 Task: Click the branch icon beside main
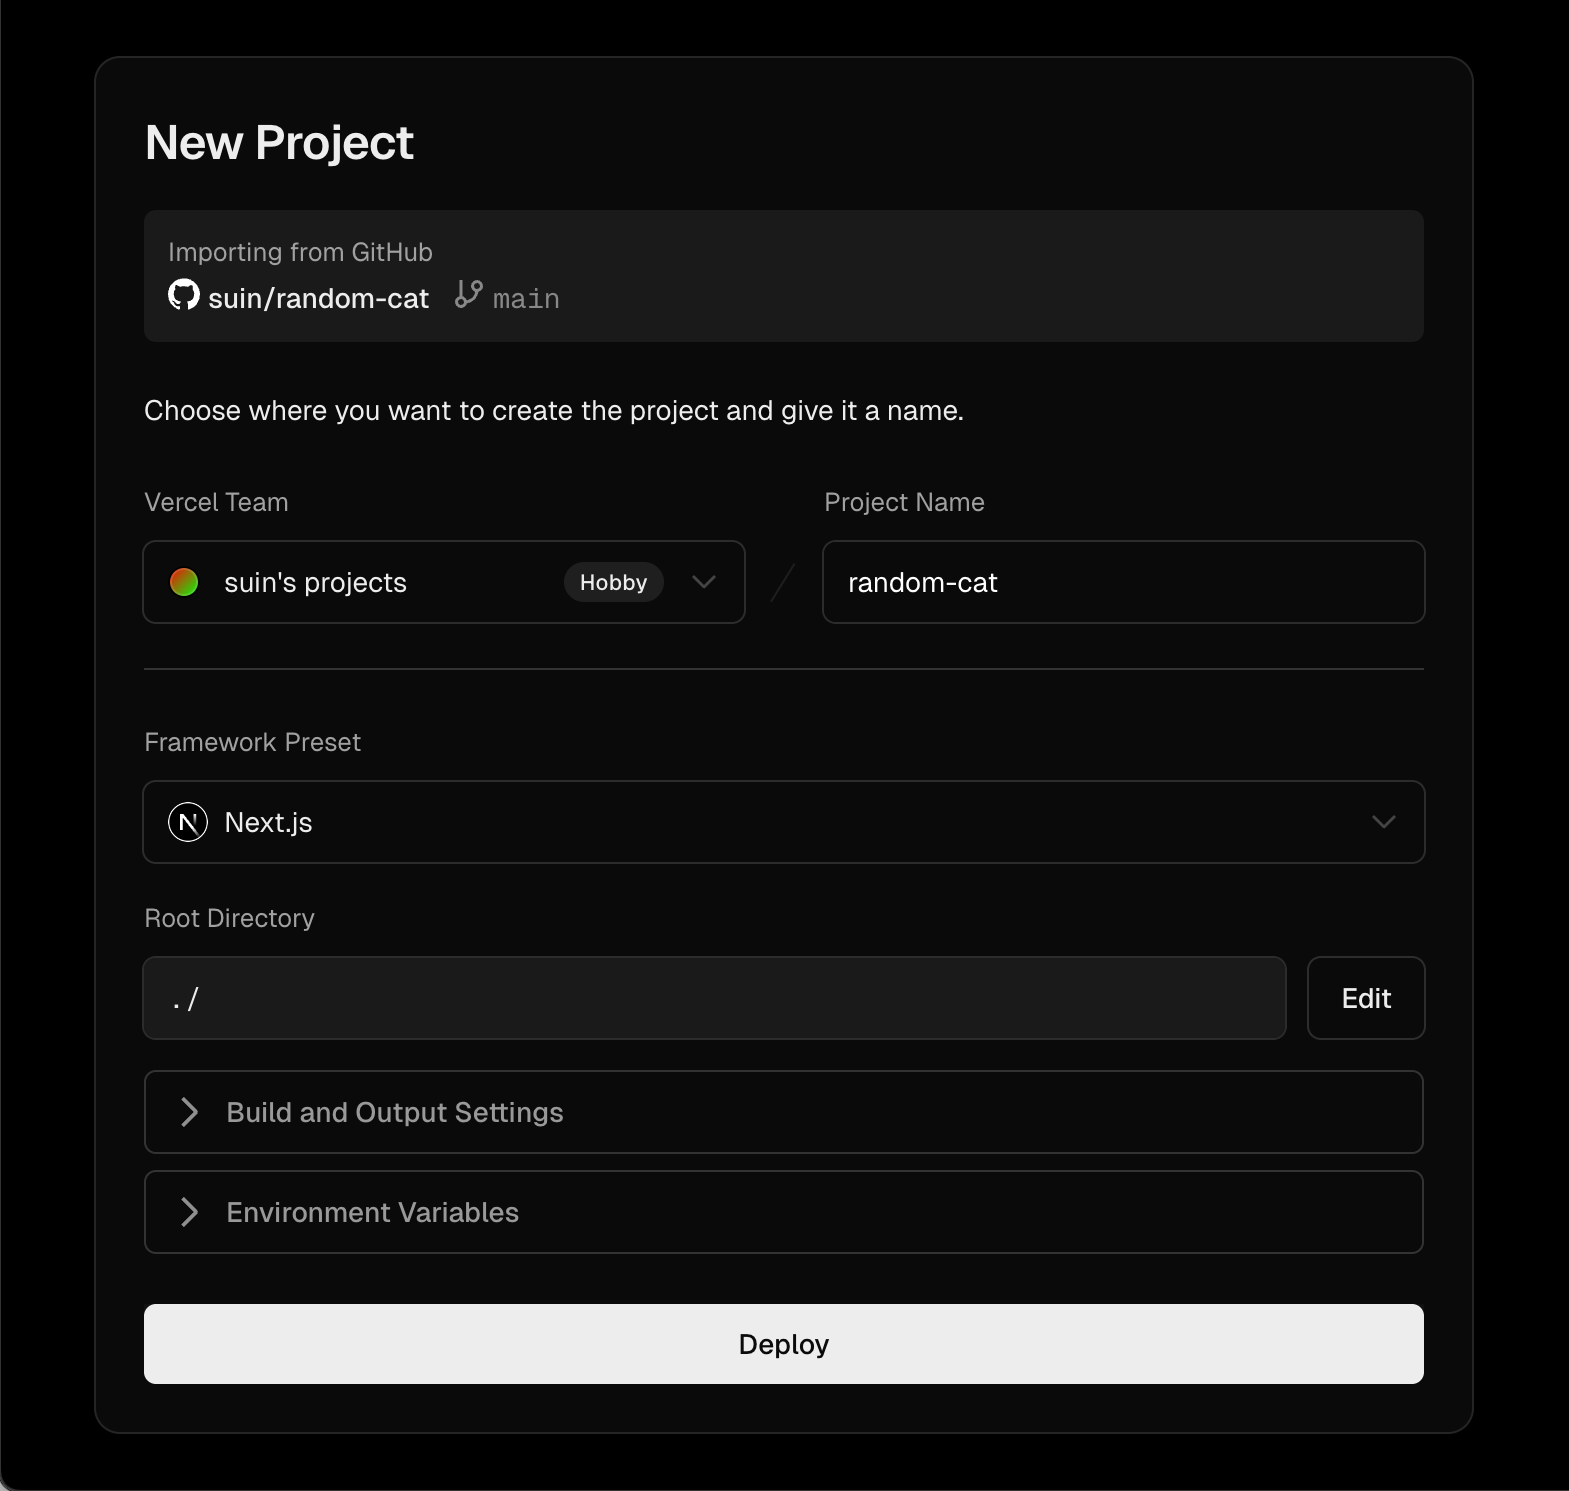pos(468,296)
